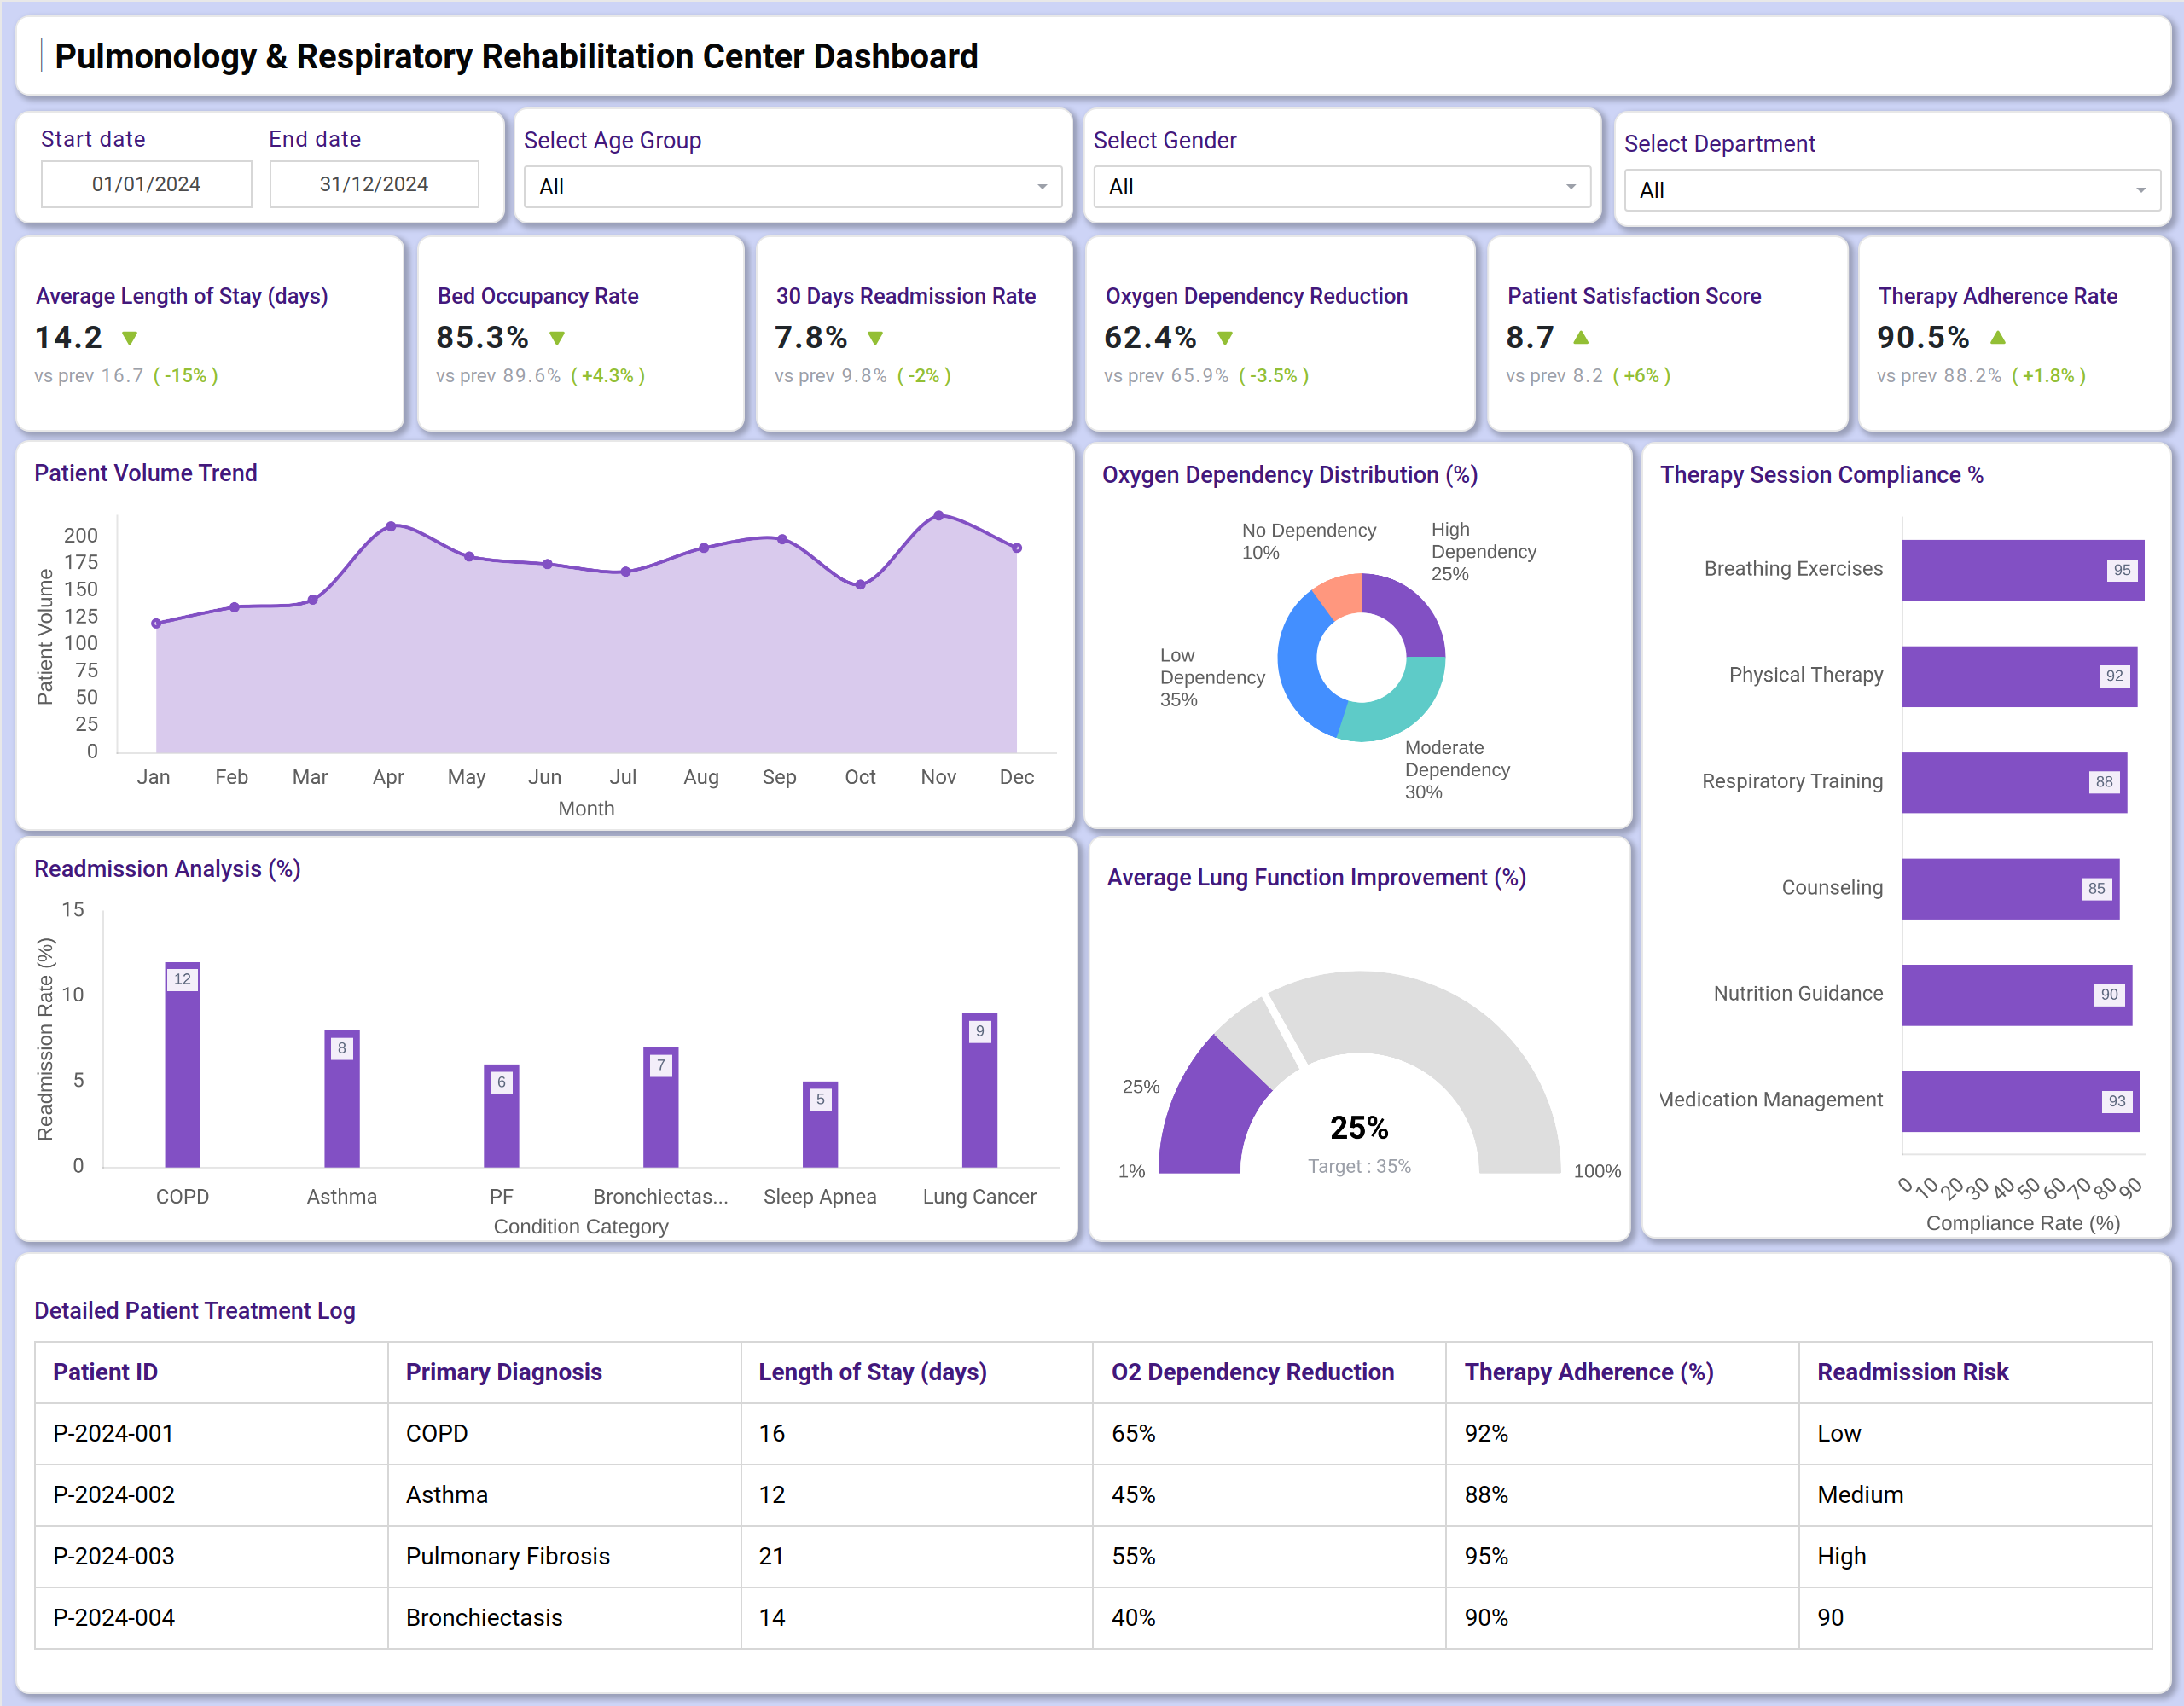Click the Medication Management compliance bar
Image resolution: width=2184 pixels, height=1706 pixels.
[x=2021, y=1100]
